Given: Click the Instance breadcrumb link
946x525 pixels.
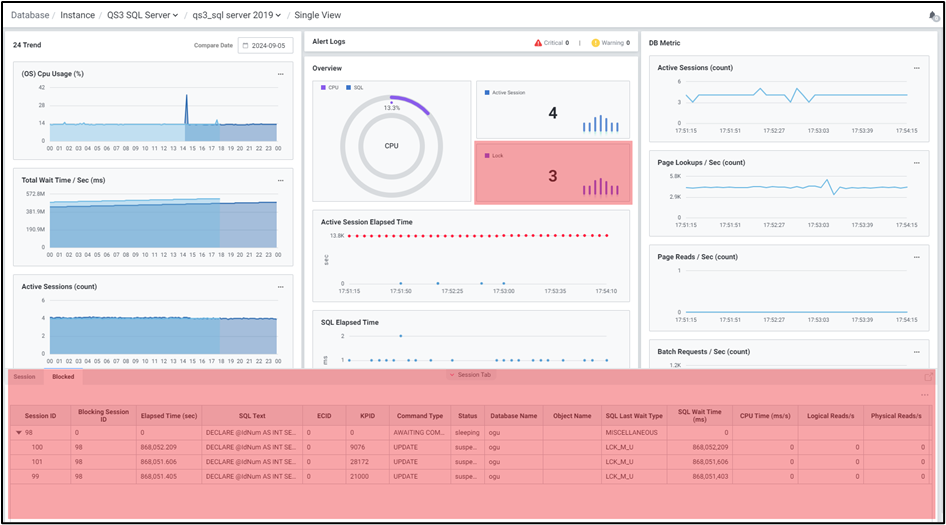Looking at the screenshot, I should pos(78,15).
